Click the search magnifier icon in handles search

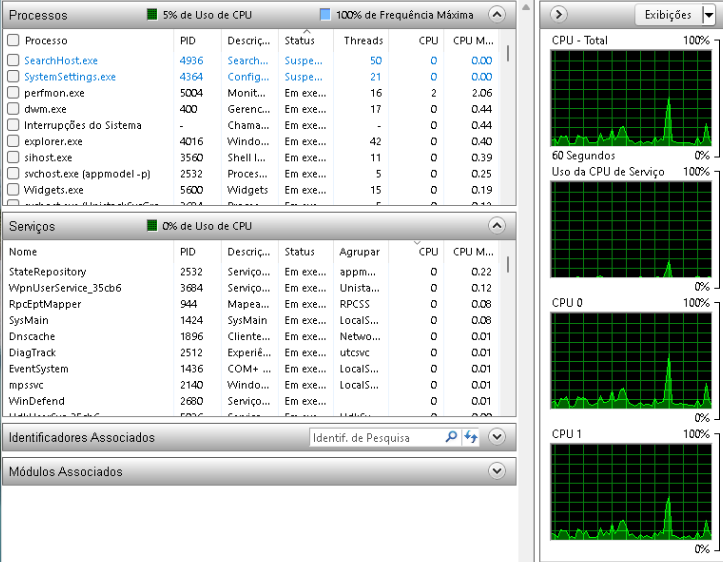click(x=451, y=437)
